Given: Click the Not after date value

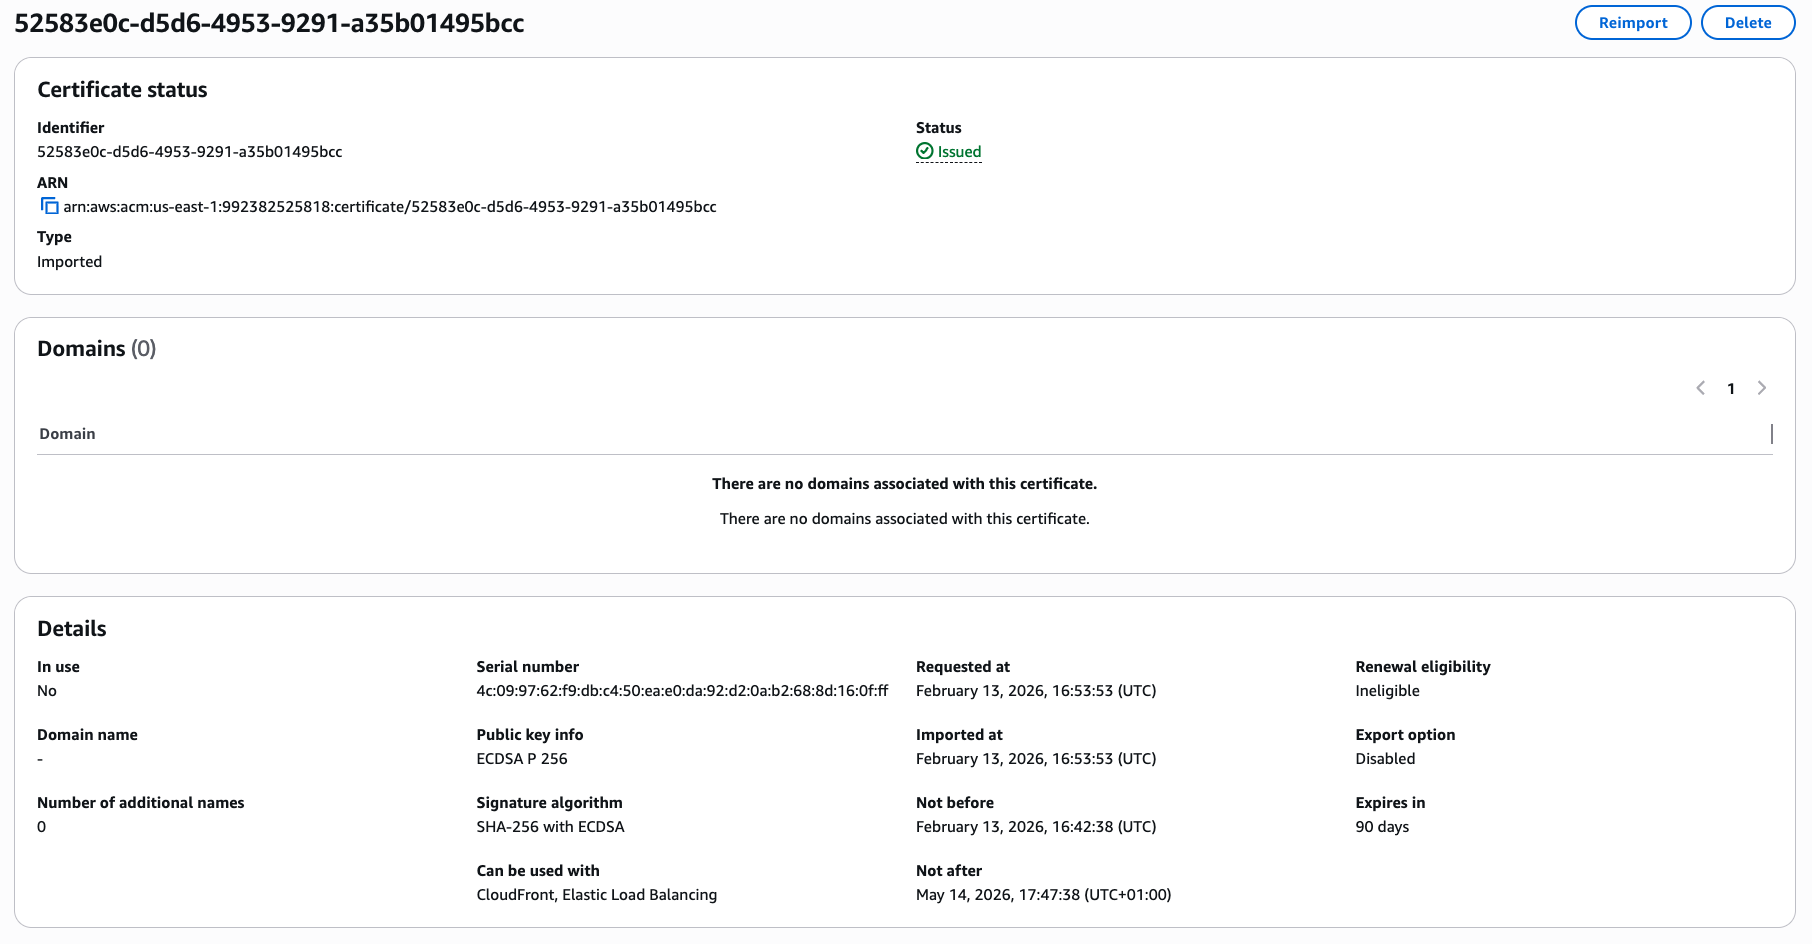Looking at the screenshot, I should tap(1043, 895).
